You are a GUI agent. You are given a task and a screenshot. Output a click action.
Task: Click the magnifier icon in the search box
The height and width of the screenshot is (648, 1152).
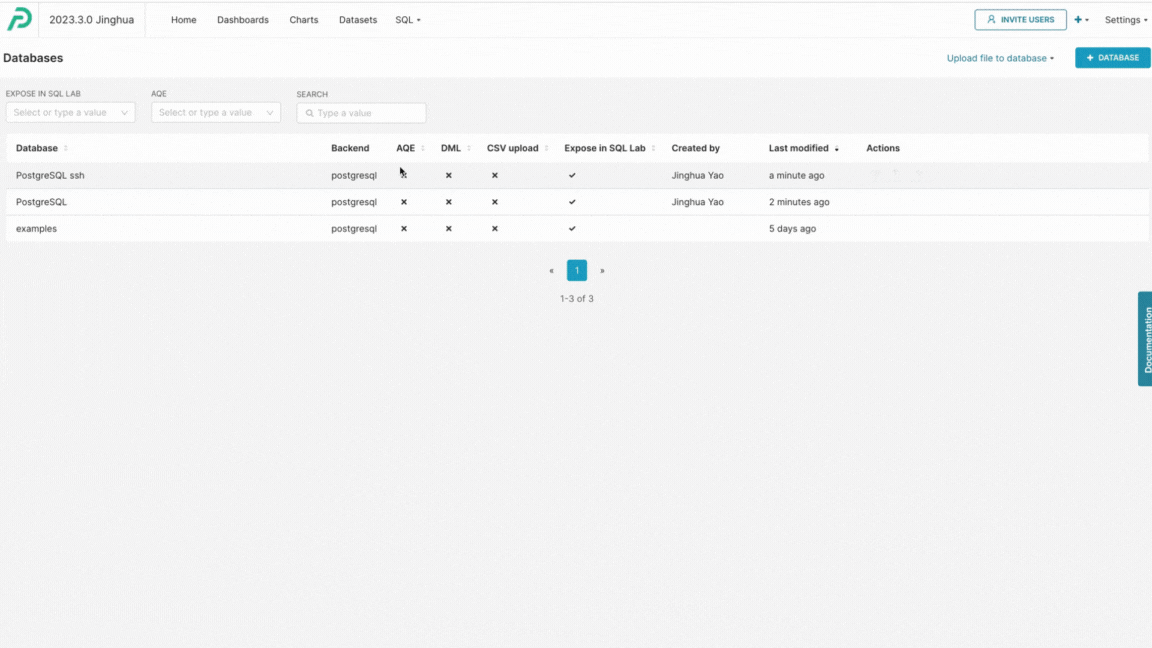309,113
